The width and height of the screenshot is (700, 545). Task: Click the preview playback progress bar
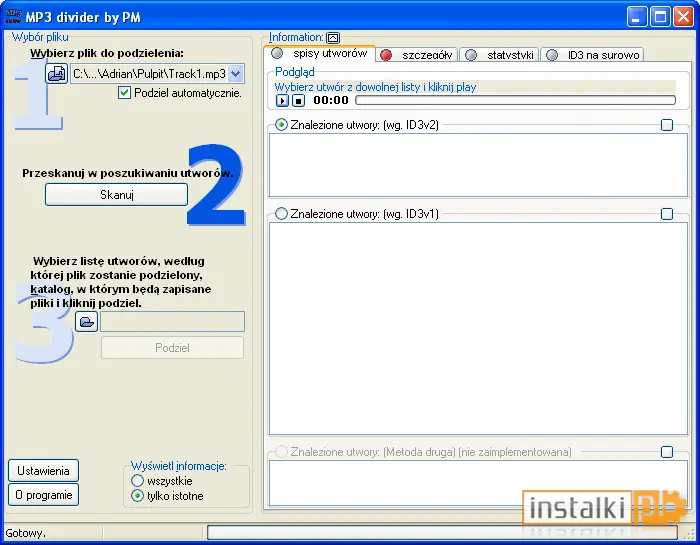(515, 100)
